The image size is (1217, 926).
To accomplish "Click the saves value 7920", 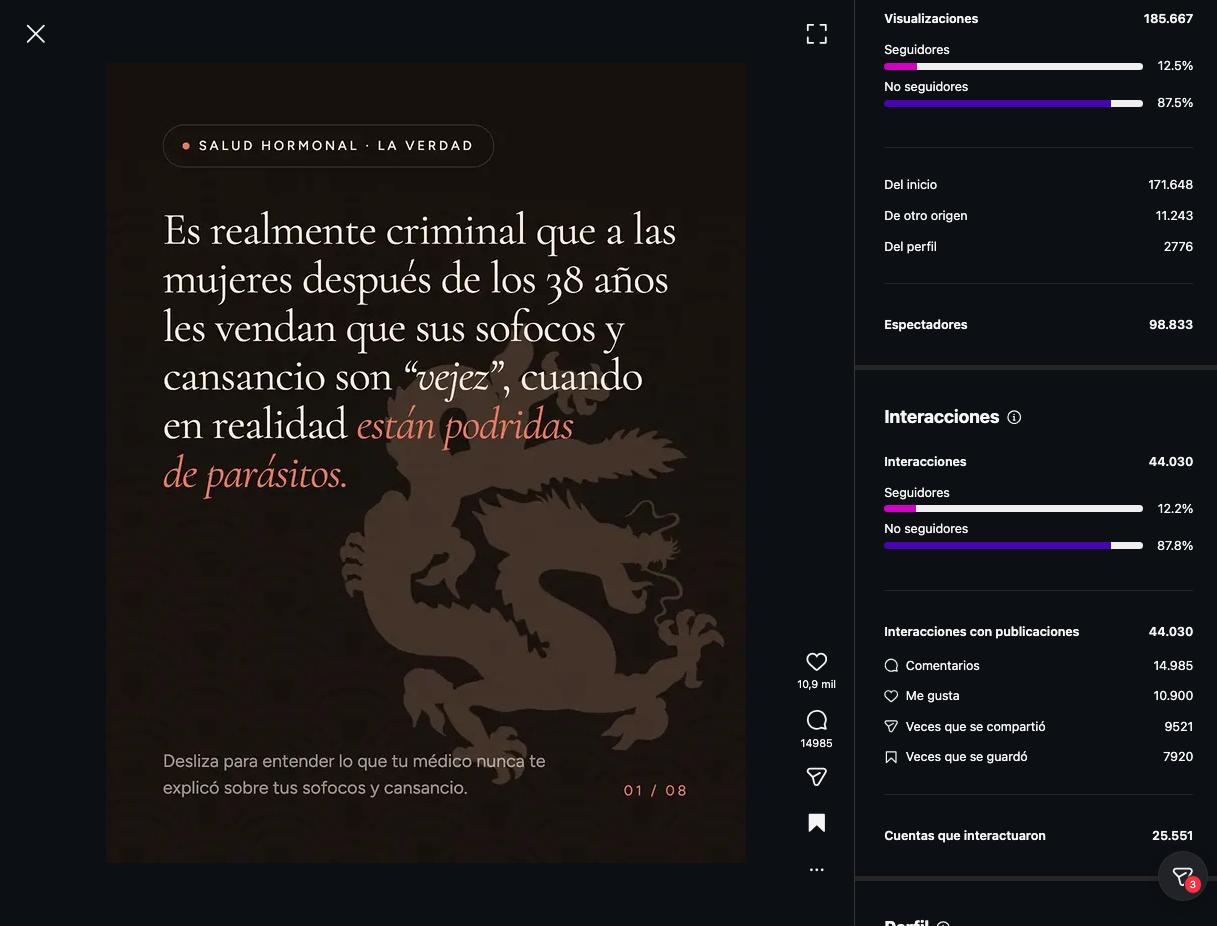I will 1179,757.
